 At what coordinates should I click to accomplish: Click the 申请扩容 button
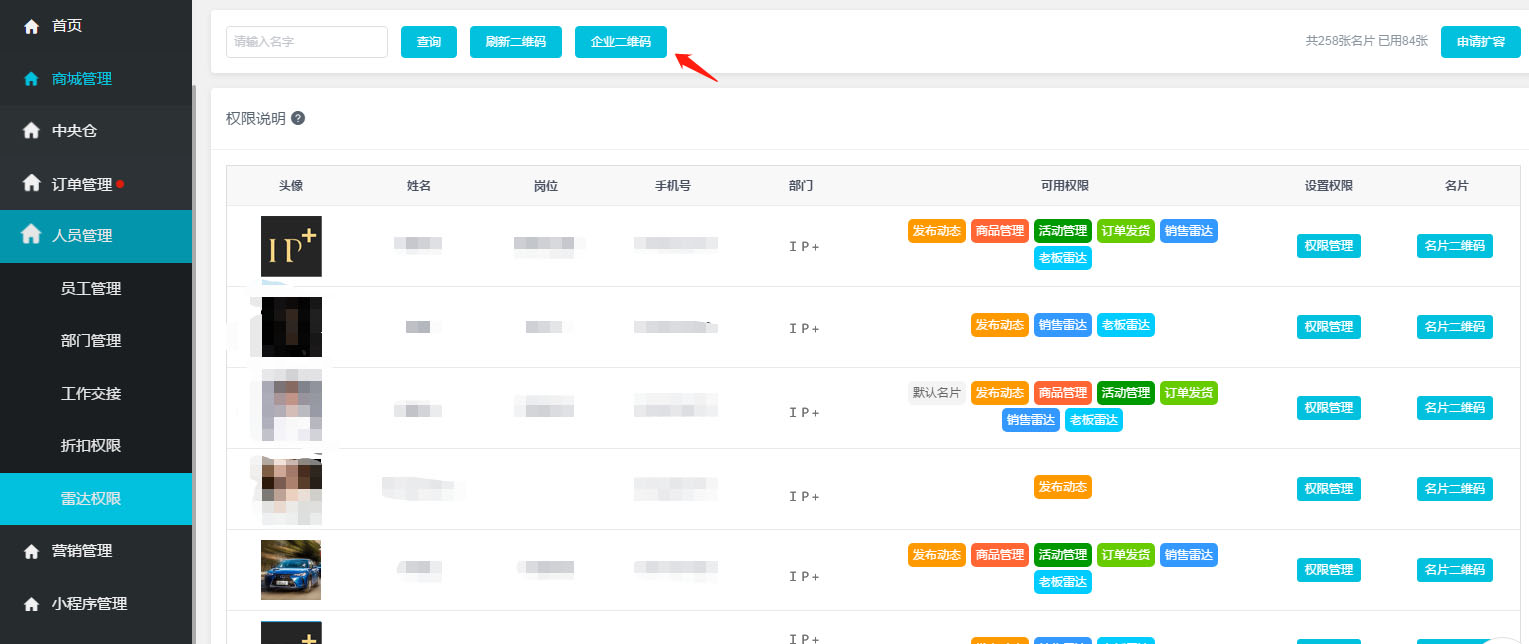1480,42
